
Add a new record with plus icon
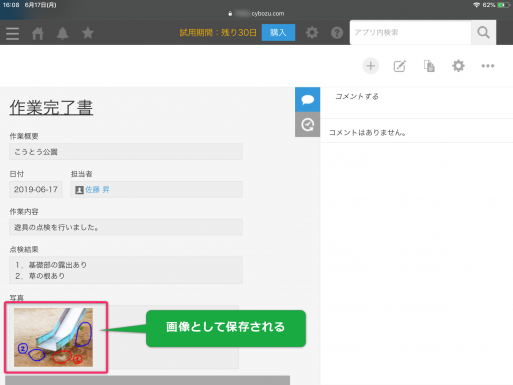(x=371, y=66)
